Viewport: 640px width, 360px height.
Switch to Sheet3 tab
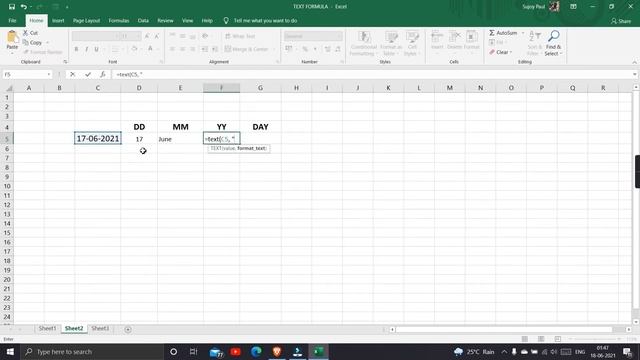[100, 329]
